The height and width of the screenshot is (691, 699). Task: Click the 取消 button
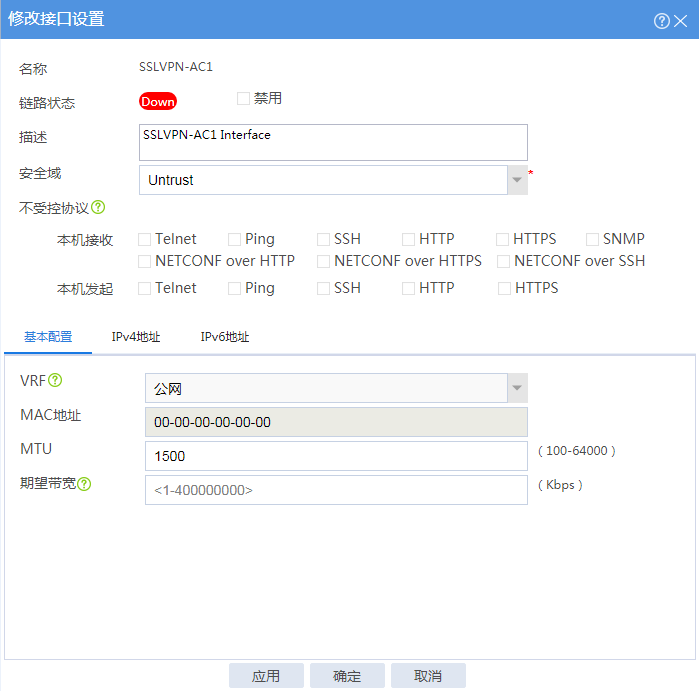coord(428,676)
